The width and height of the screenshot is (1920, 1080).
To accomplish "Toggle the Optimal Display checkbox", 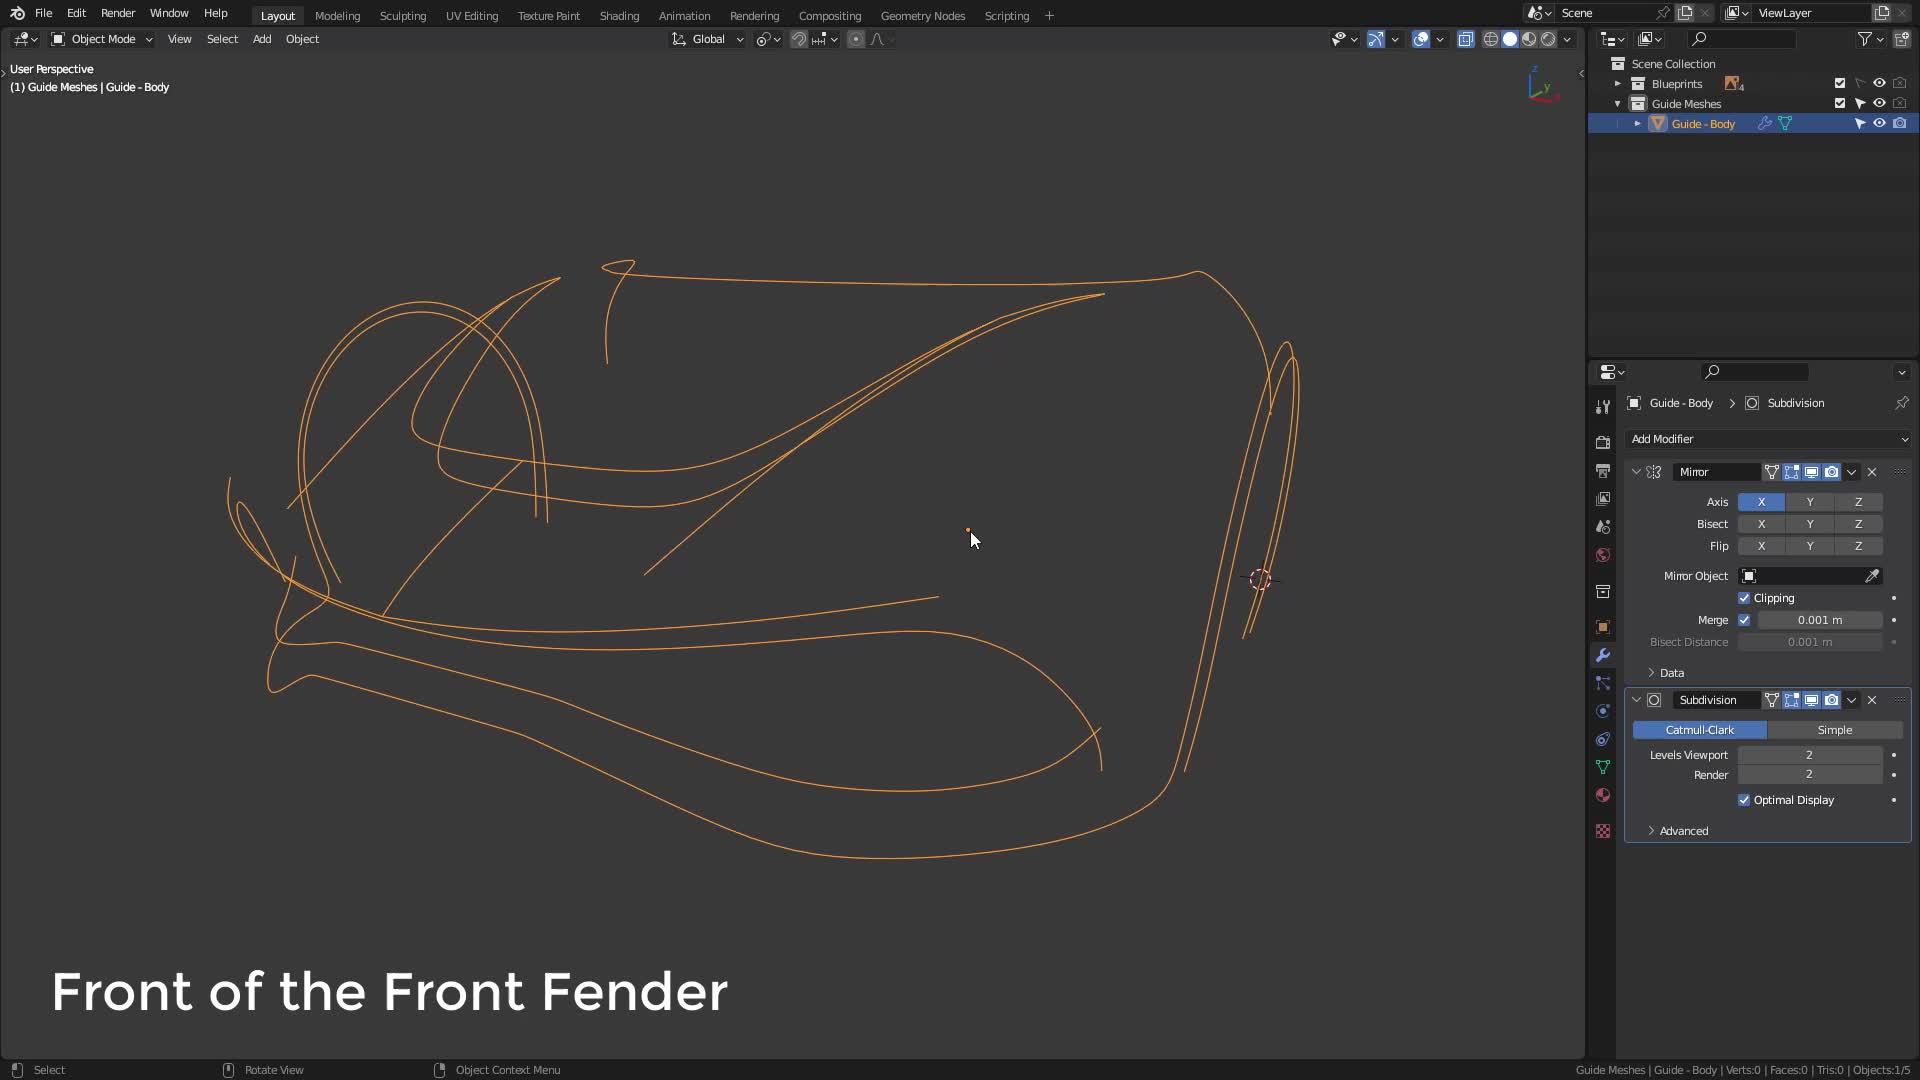I will [x=1744, y=800].
